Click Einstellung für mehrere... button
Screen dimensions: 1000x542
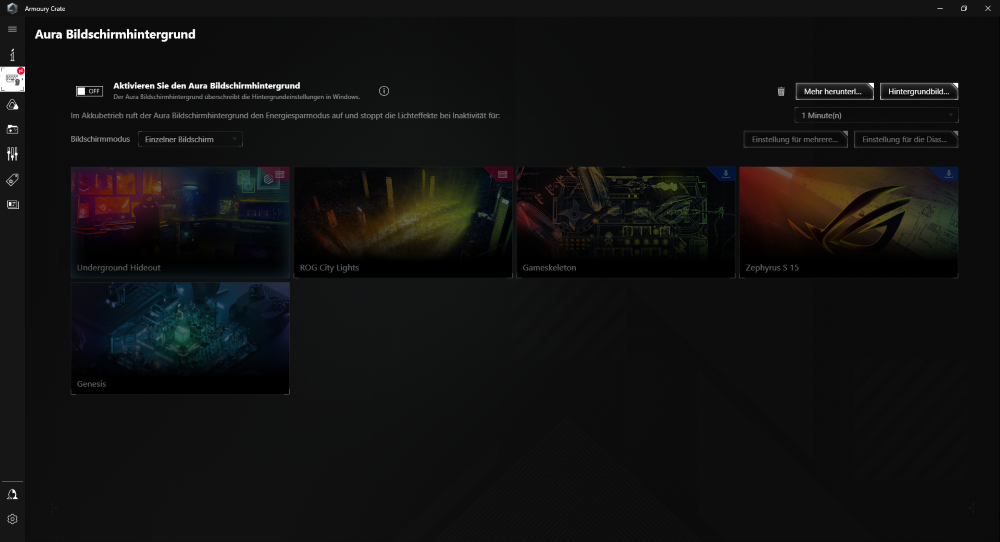tap(795, 139)
